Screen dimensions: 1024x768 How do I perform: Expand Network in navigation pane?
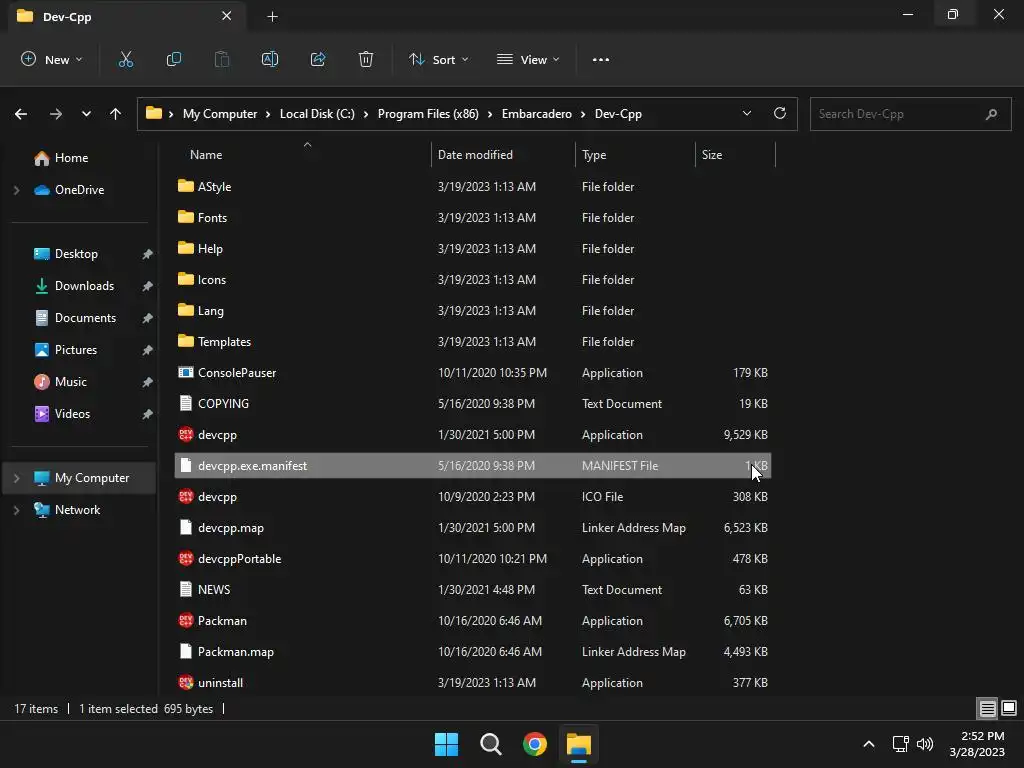point(17,510)
